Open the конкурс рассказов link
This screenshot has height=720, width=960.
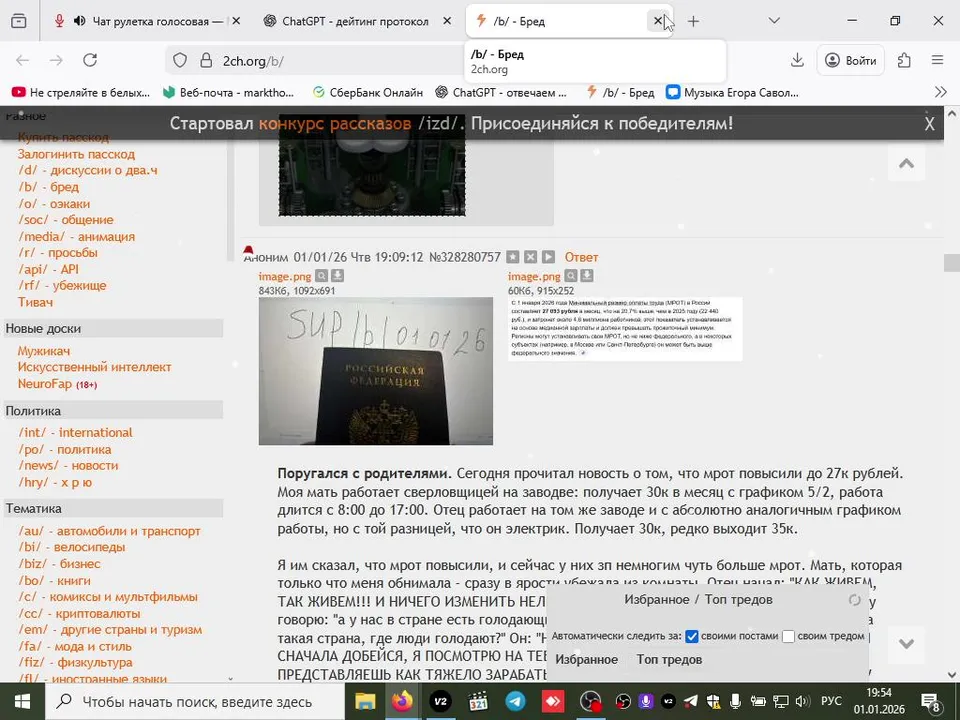[334, 124]
